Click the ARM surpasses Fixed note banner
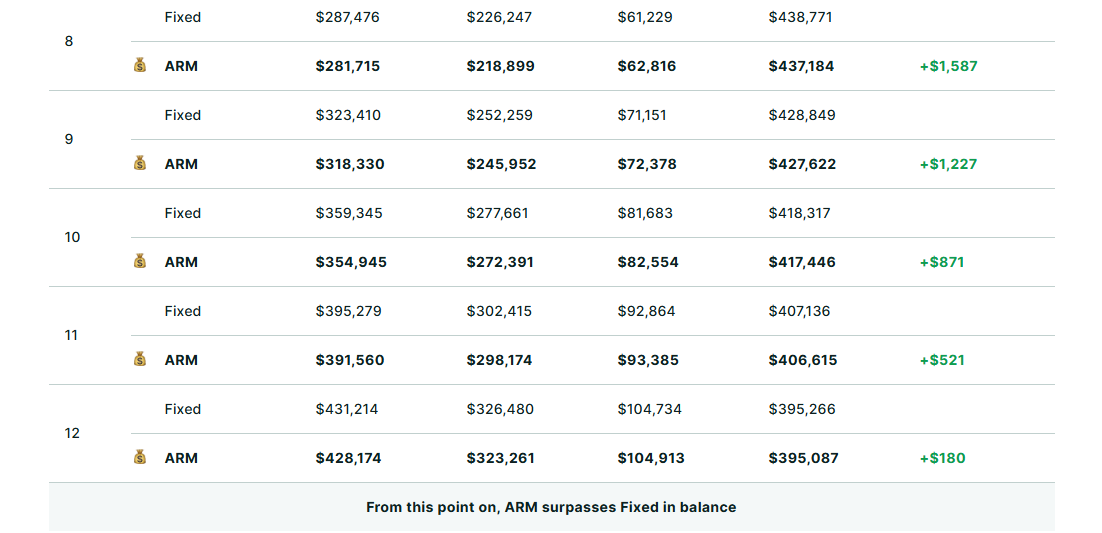The image size is (1102, 533). 552,507
